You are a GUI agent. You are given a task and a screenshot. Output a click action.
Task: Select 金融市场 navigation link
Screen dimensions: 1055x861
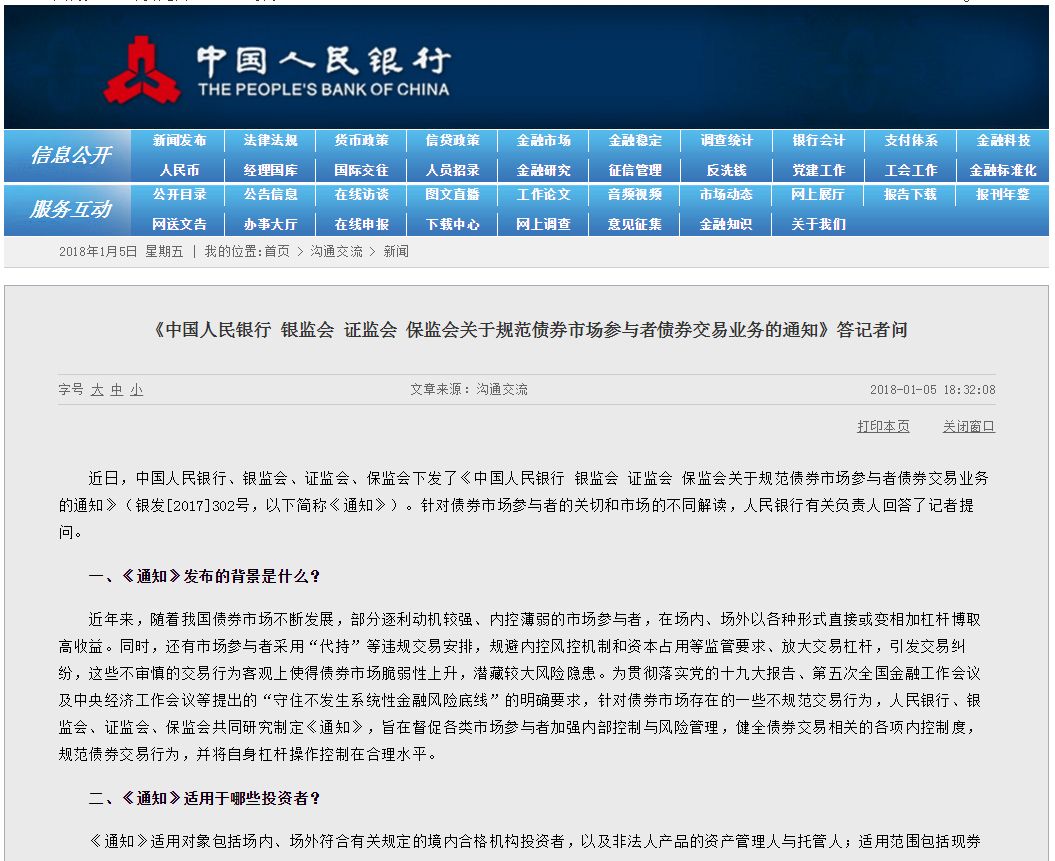544,141
